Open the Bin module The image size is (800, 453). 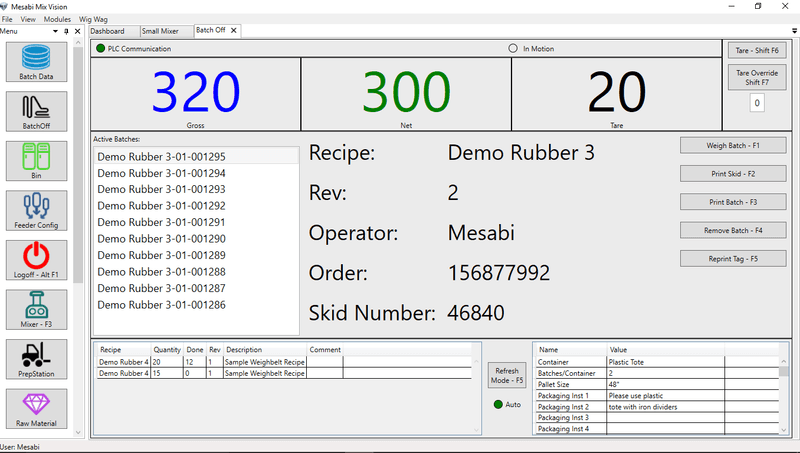36,161
